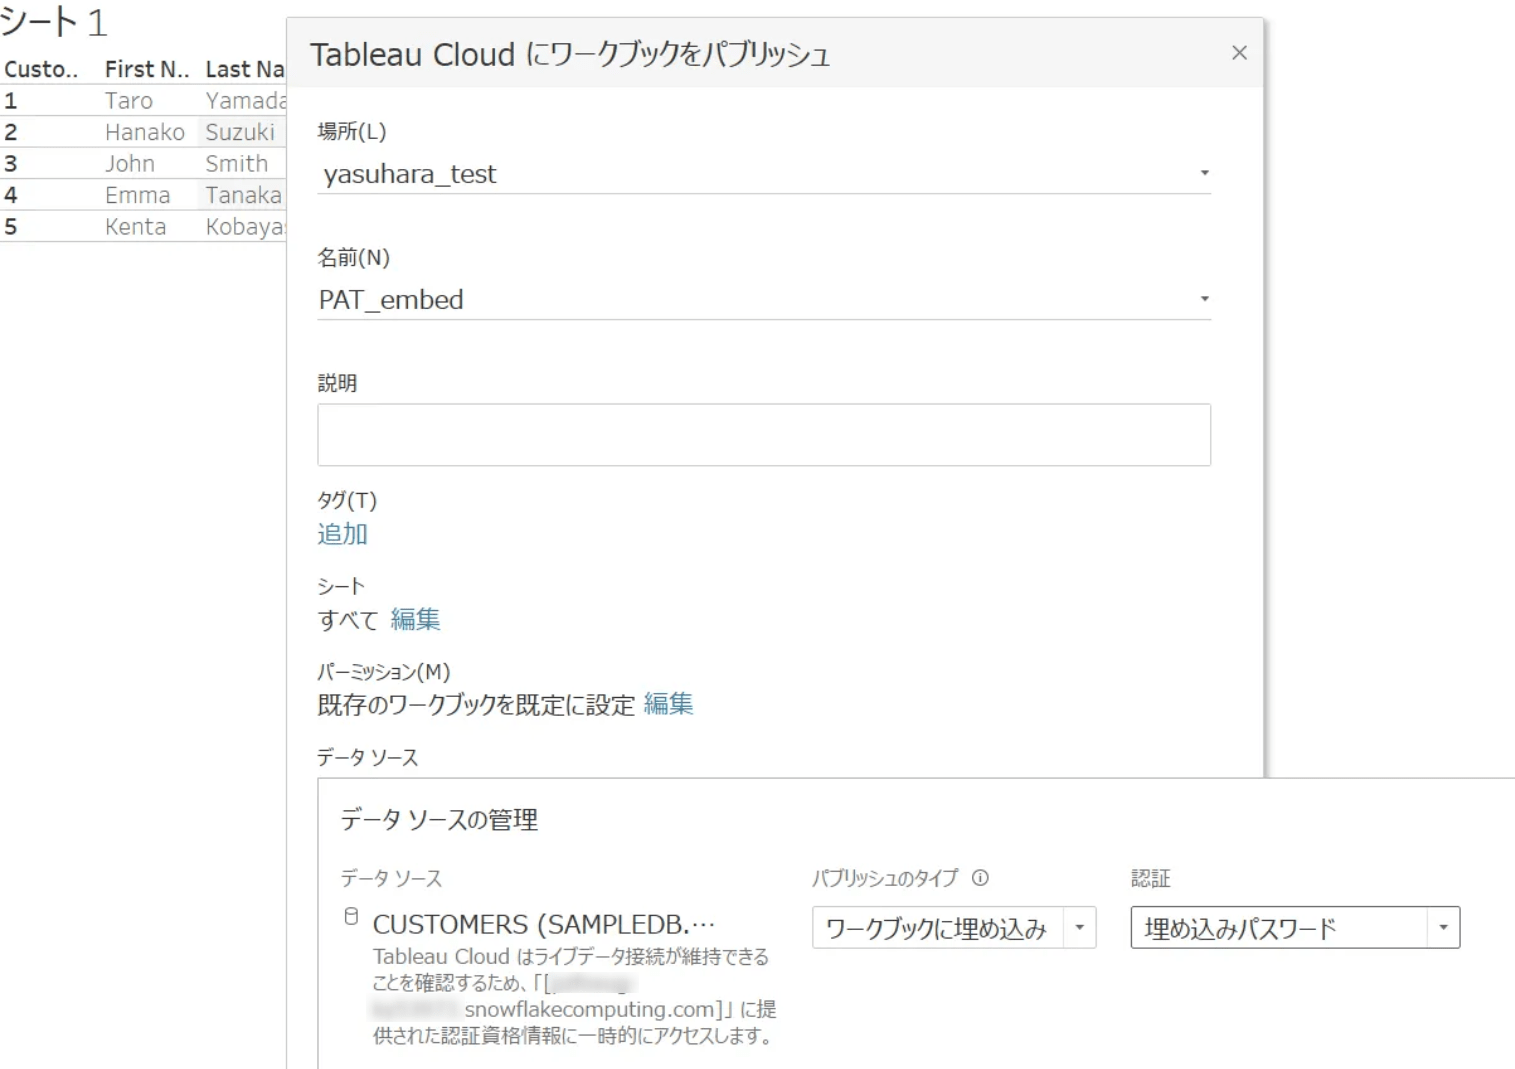Click 編集 link for permissions setting
This screenshot has height=1069, width=1515.
coord(668,705)
